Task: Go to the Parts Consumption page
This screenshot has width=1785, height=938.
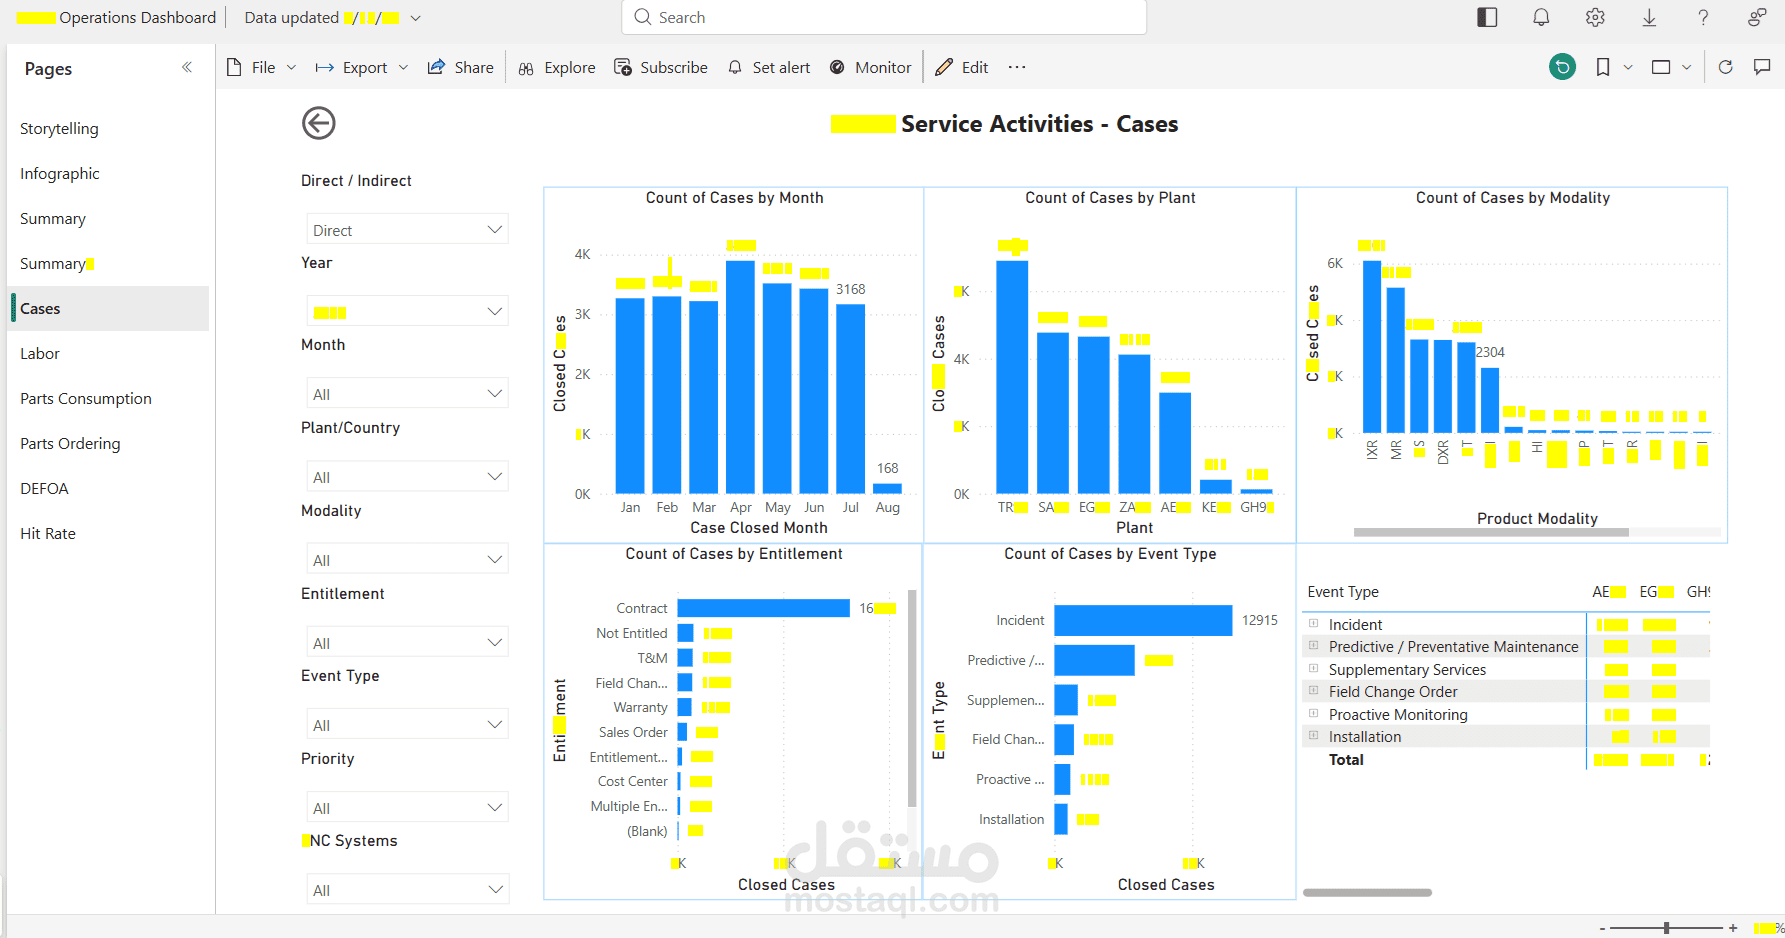Action: (x=110, y=398)
